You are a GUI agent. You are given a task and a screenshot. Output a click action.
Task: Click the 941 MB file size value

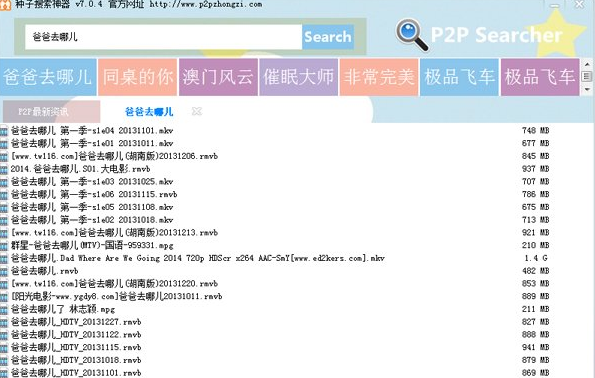[x=535, y=347]
